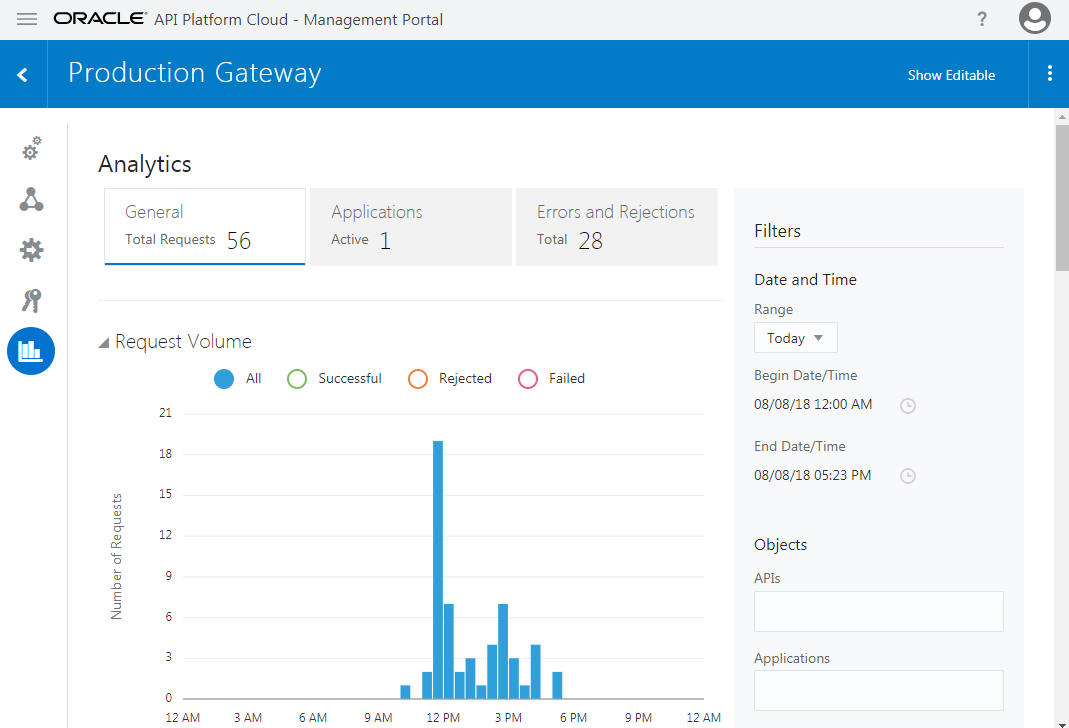Click the Filters heading

(777, 231)
